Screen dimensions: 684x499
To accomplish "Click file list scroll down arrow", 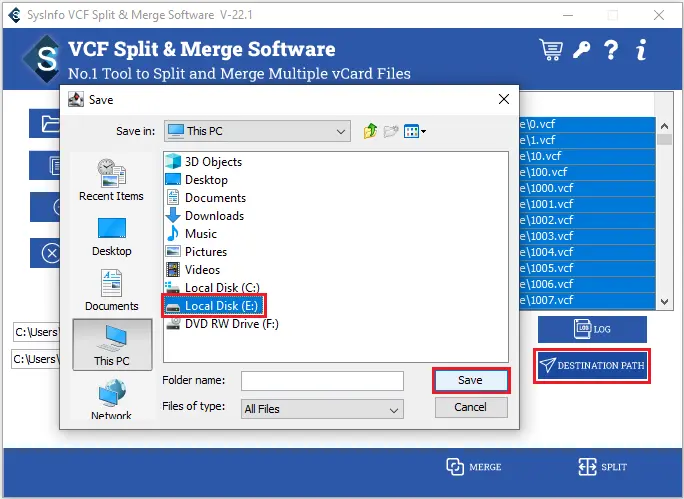I will 664,301.
